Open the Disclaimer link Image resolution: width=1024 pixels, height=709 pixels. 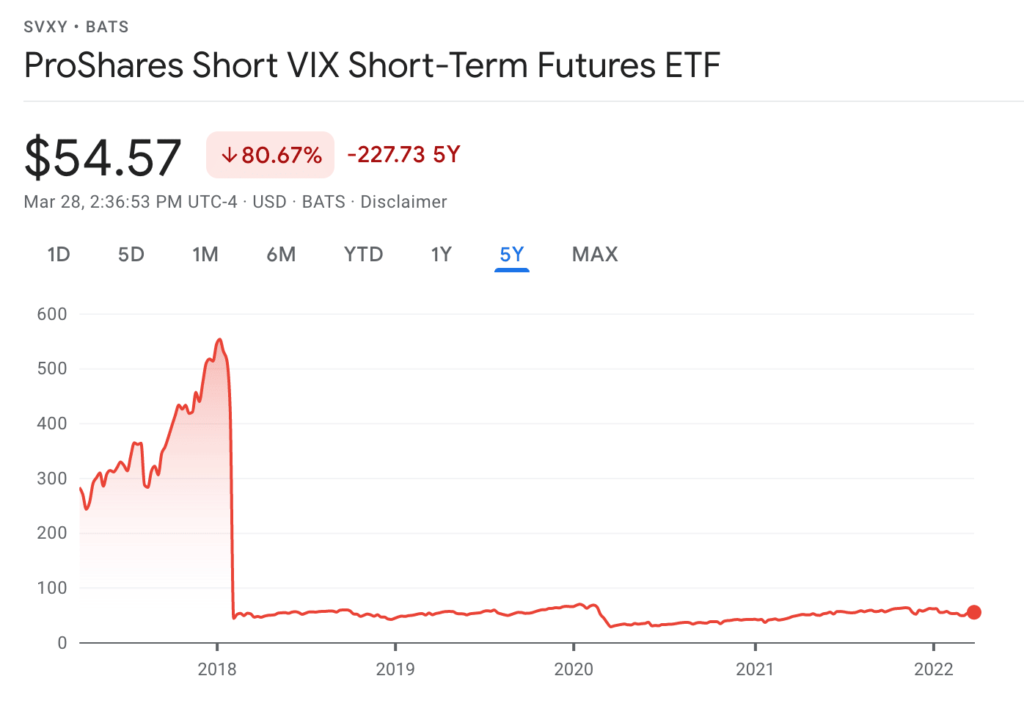(403, 202)
